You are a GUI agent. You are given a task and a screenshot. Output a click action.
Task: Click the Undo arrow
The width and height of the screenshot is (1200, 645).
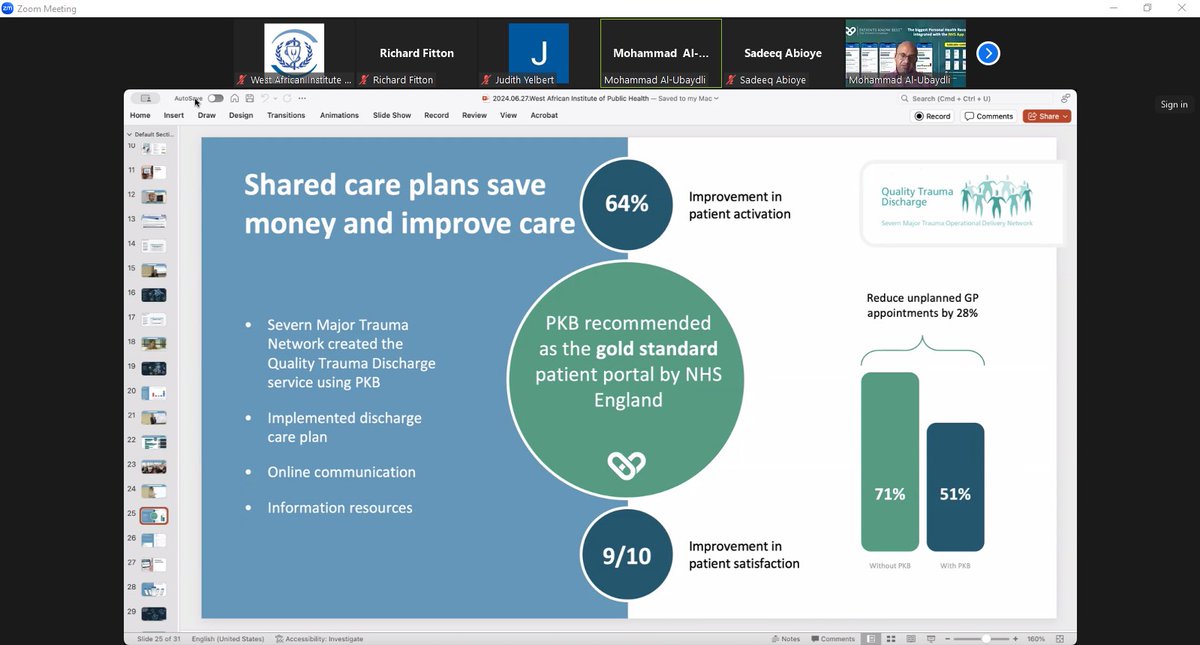265,98
